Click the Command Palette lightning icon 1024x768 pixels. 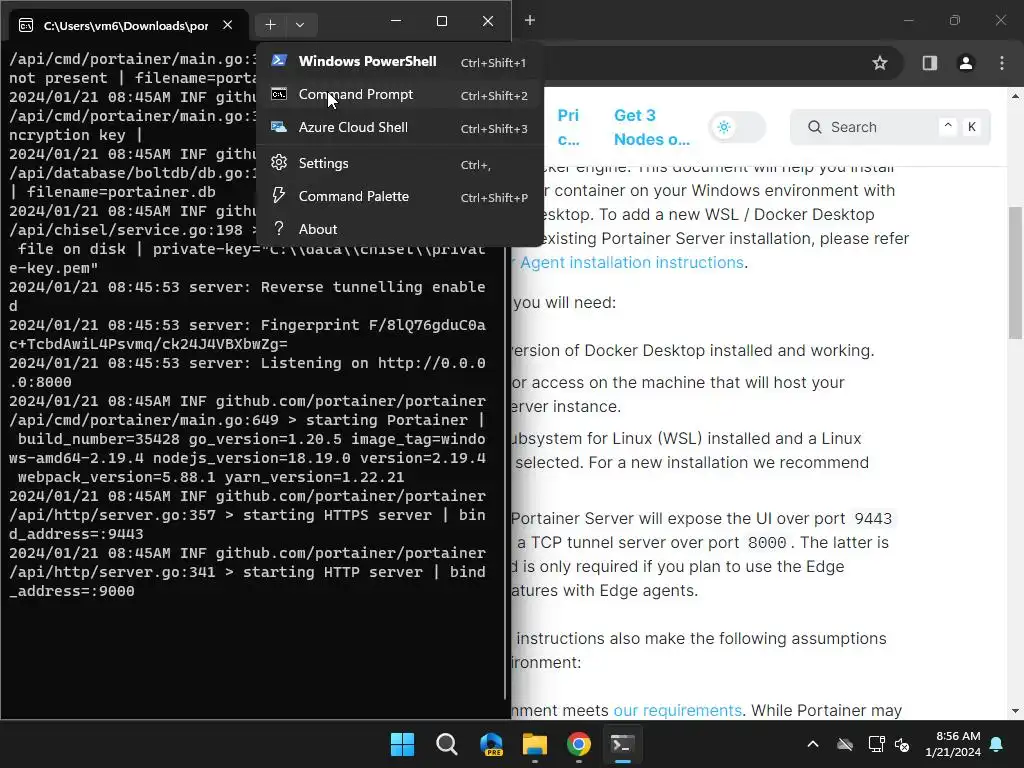(279, 195)
